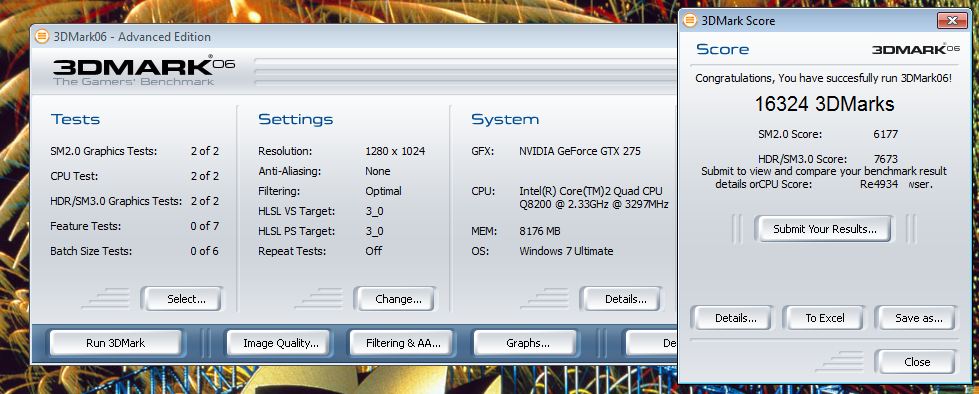Click the Filtering value Optimal
This screenshot has width=979, height=394.
tap(383, 191)
